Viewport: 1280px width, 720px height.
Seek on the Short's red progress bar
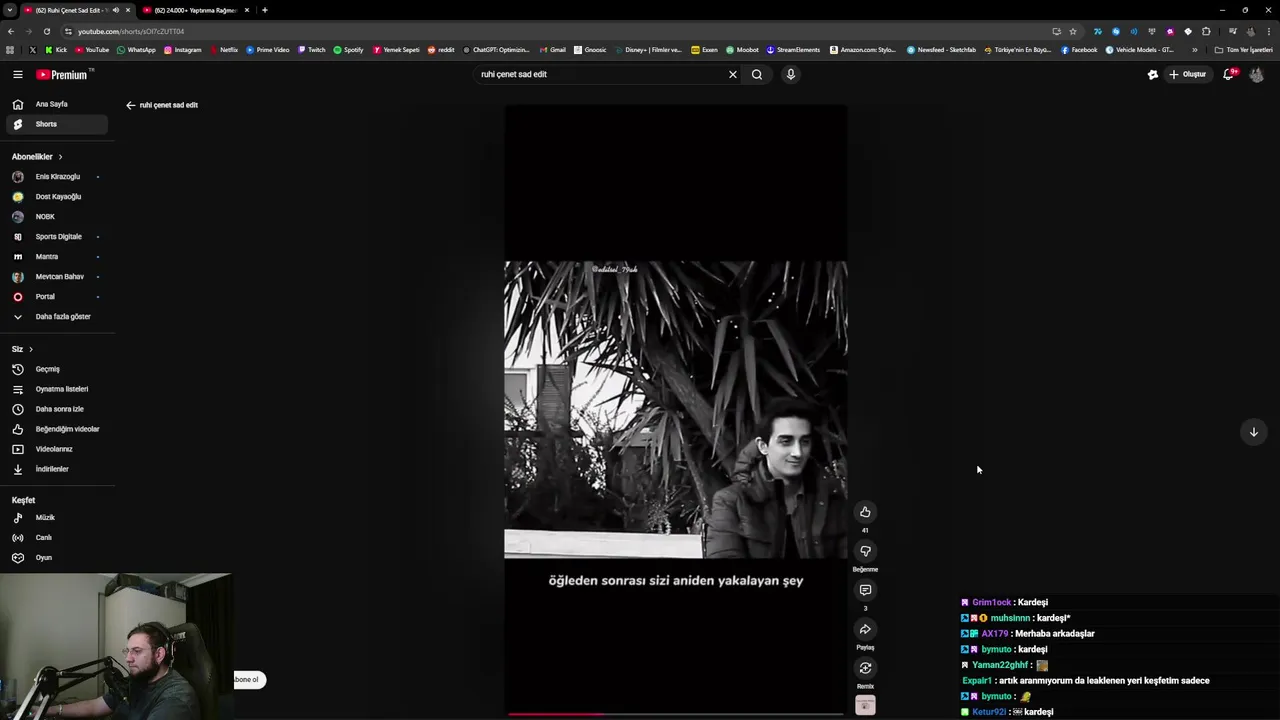click(676, 714)
